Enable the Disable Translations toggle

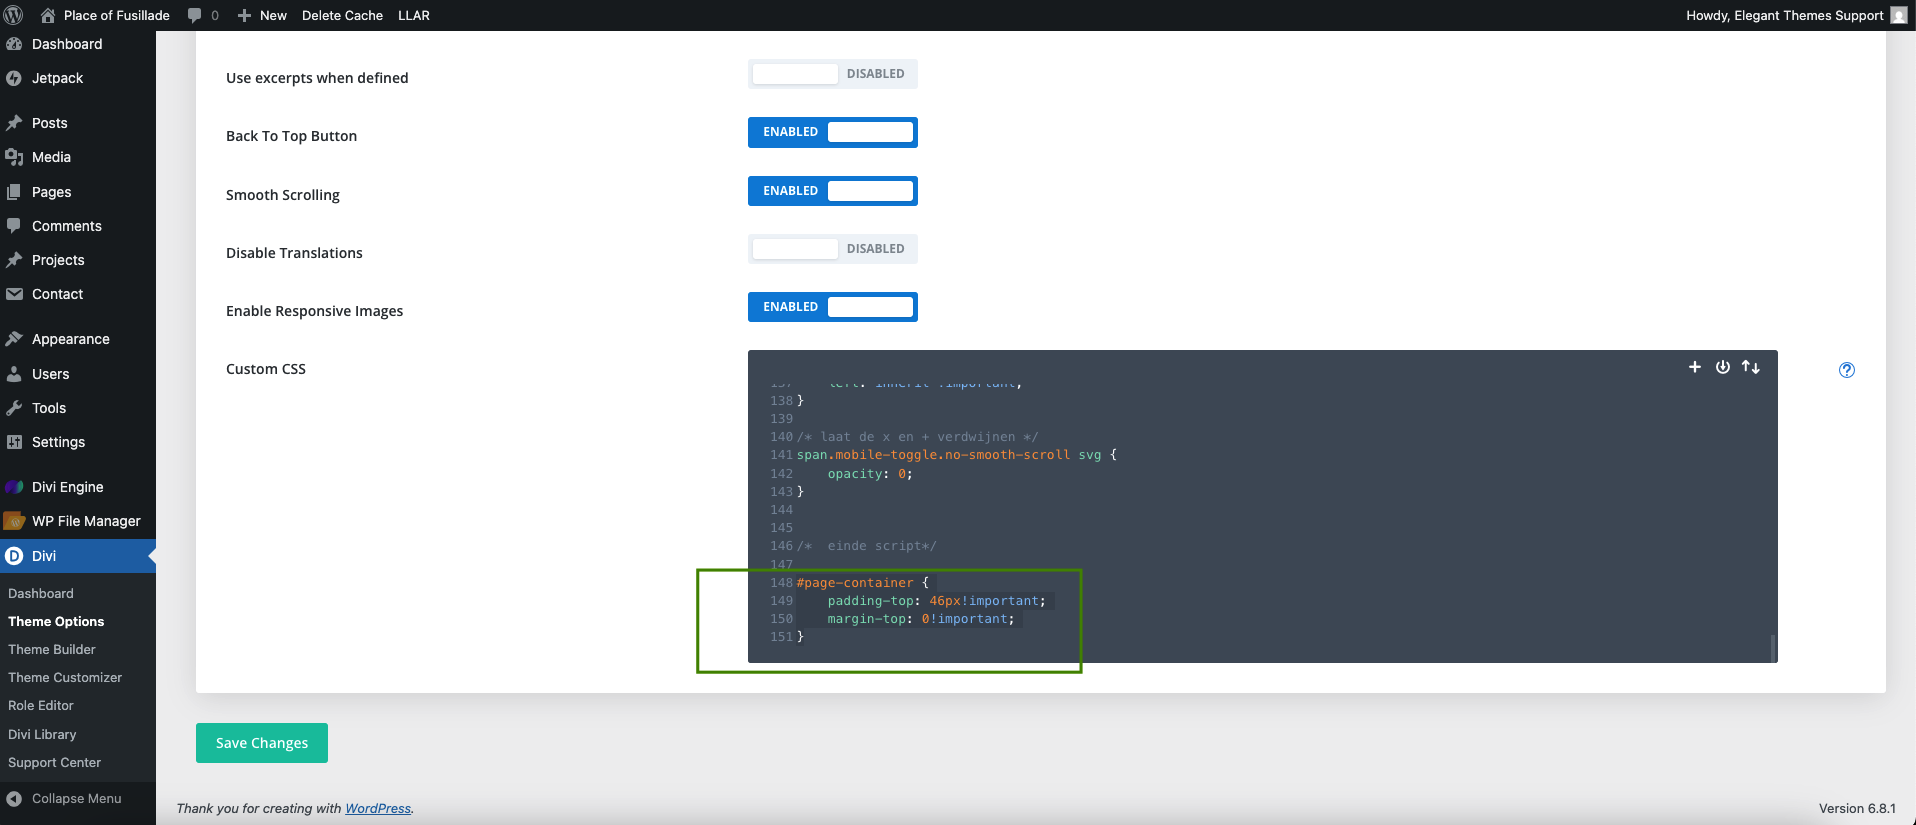pos(832,249)
